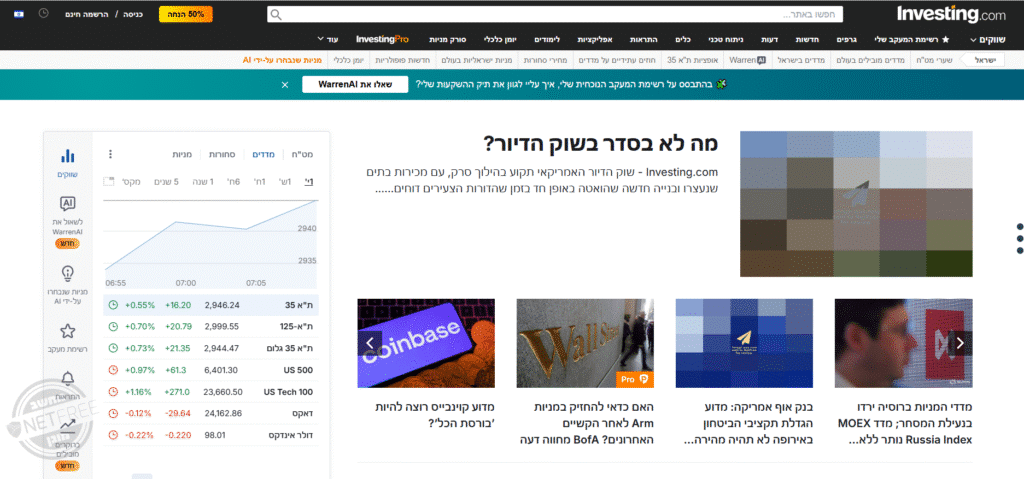Open the Coinbase article thumbnail

(x=426, y=343)
